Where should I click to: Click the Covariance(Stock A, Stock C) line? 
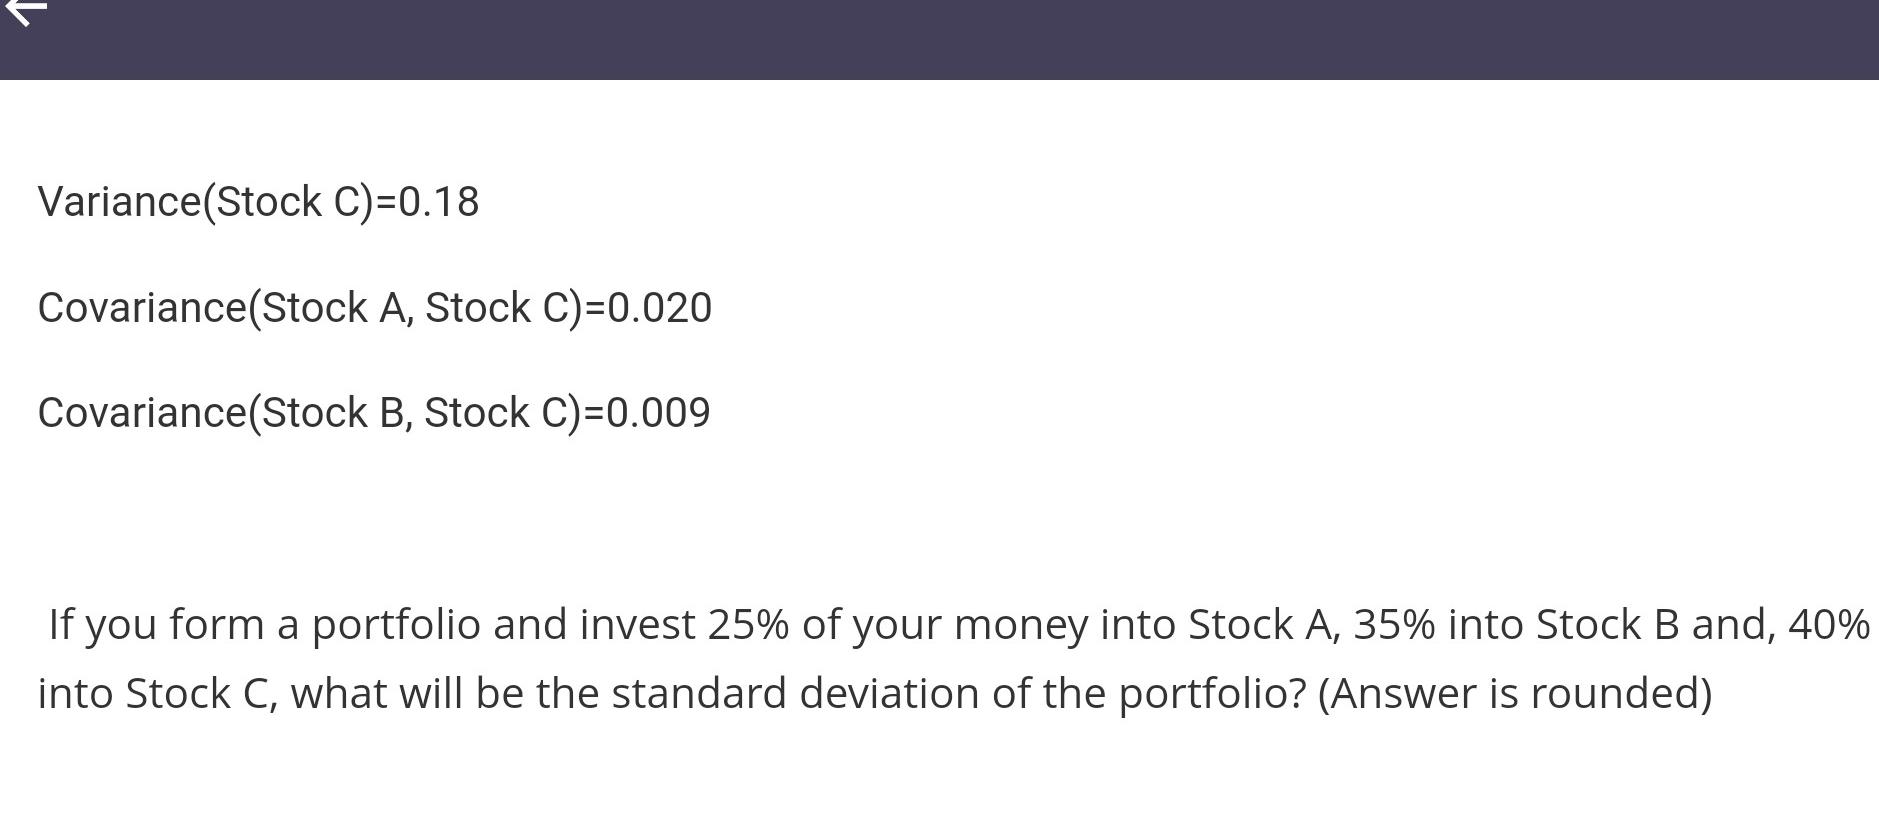pos(374,308)
